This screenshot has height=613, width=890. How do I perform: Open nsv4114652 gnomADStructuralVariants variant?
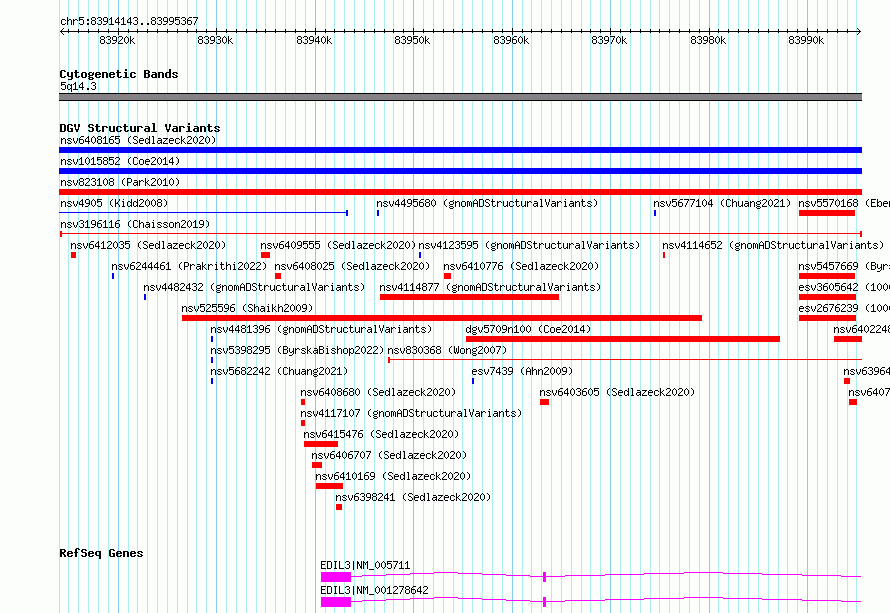click(x=773, y=245)
